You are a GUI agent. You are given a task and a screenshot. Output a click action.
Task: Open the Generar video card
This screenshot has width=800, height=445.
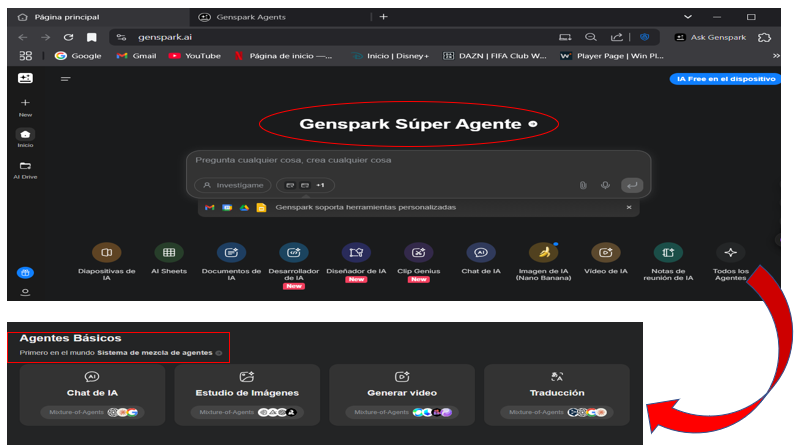pyautogui.click(x=402, y=395)
